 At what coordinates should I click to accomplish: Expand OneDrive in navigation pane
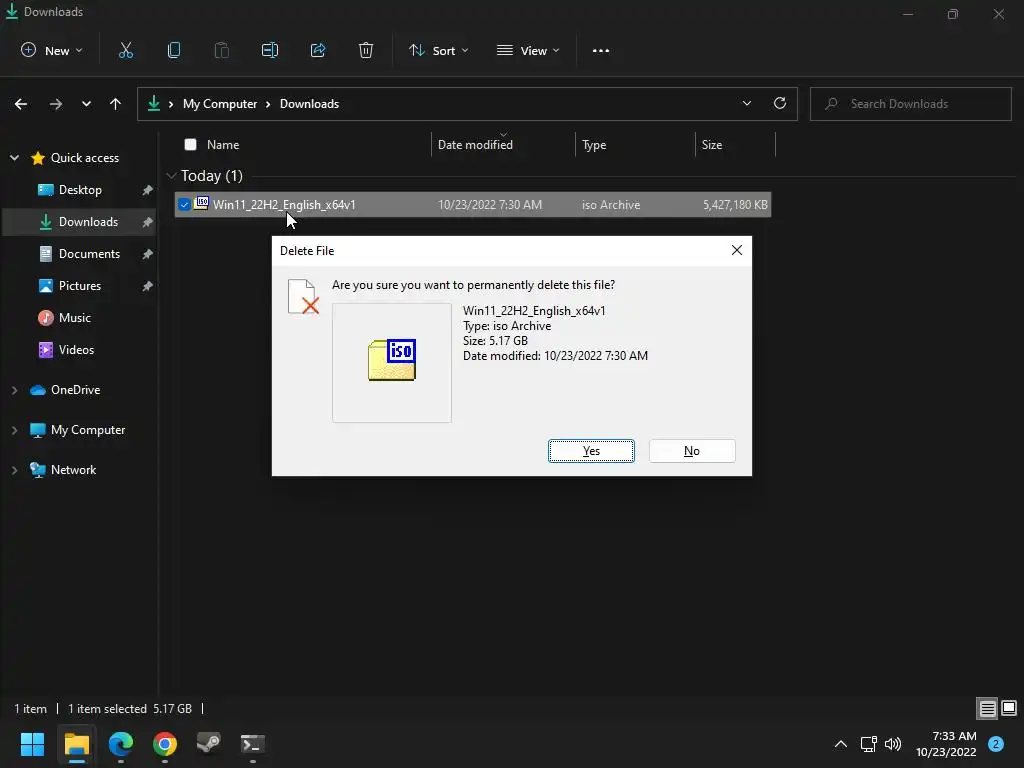pyautogui.click(x=14, y=390)
